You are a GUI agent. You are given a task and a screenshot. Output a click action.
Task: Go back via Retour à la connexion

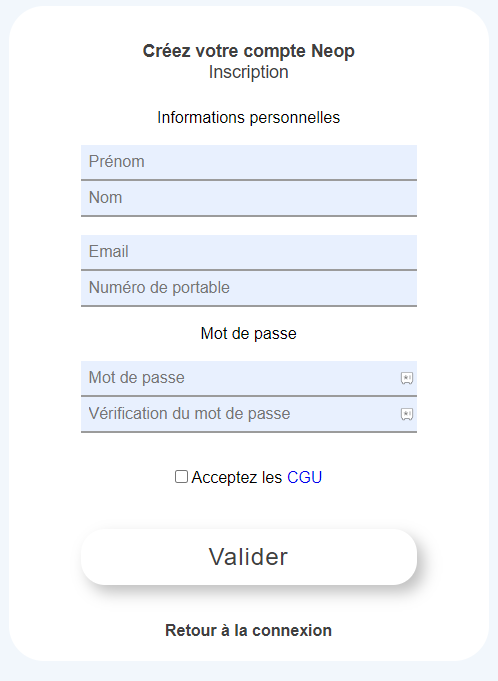pos(248,630)
